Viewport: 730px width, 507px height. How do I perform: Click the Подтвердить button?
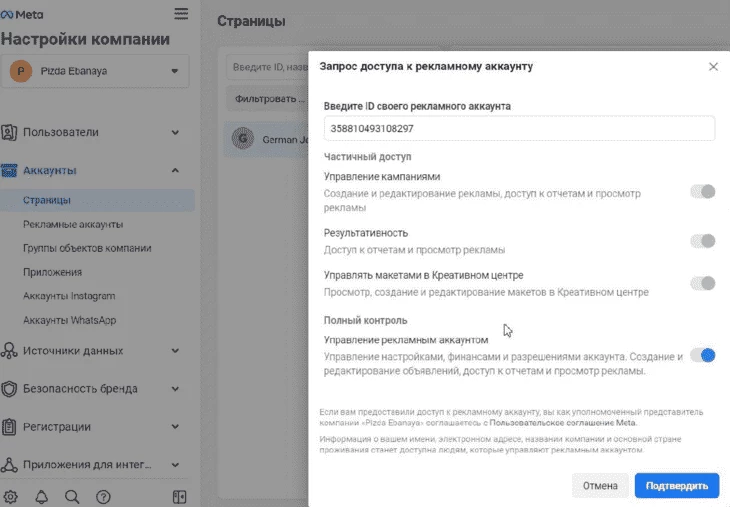point(676,486)
